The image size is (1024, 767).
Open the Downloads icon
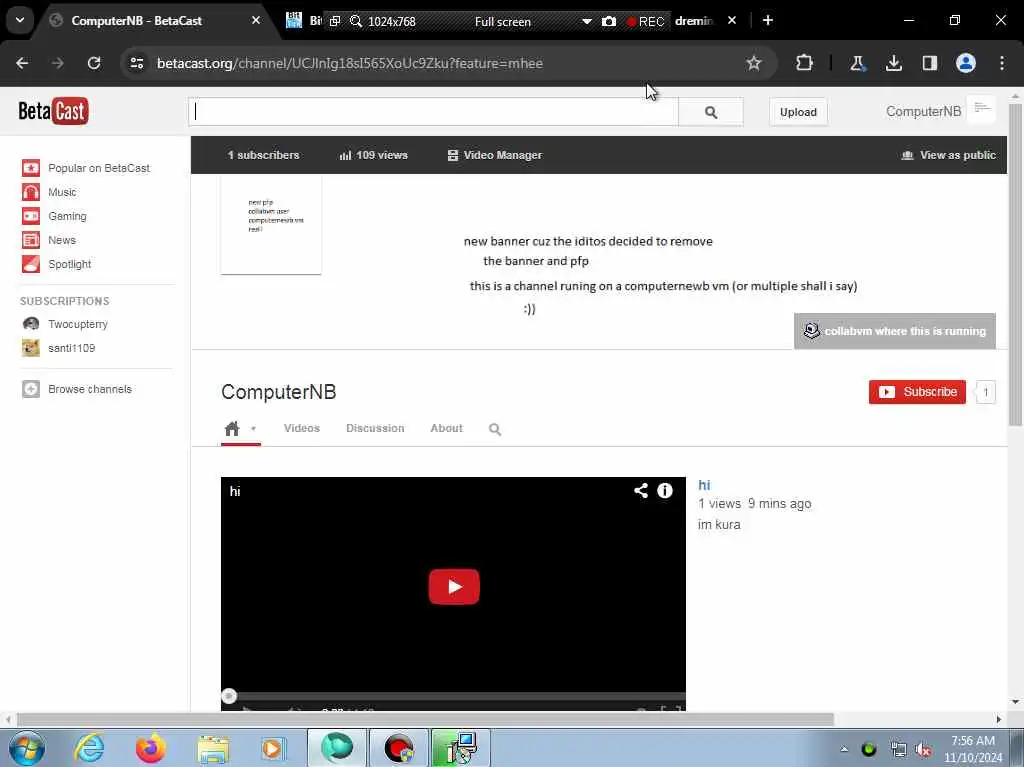(893, 63)
